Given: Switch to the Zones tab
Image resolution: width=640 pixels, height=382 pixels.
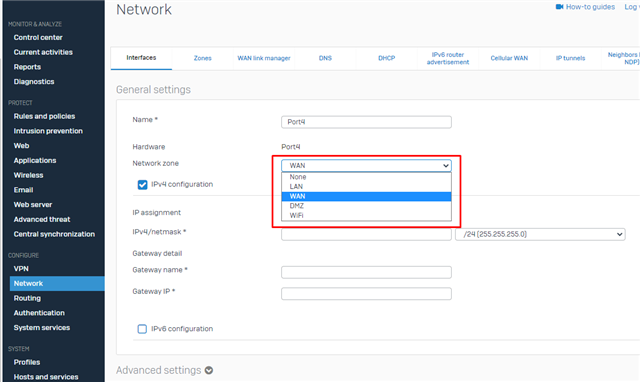Looking at the screenshot, I should coord(202,58).
